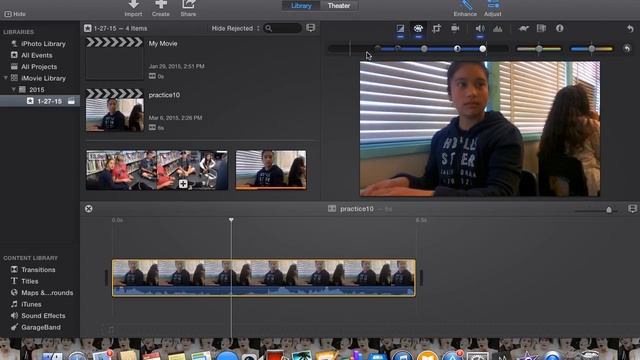Screen dimensions: 640x360
Task: Collapse the iMovie Library disclosure triangle
Action: 6,78
